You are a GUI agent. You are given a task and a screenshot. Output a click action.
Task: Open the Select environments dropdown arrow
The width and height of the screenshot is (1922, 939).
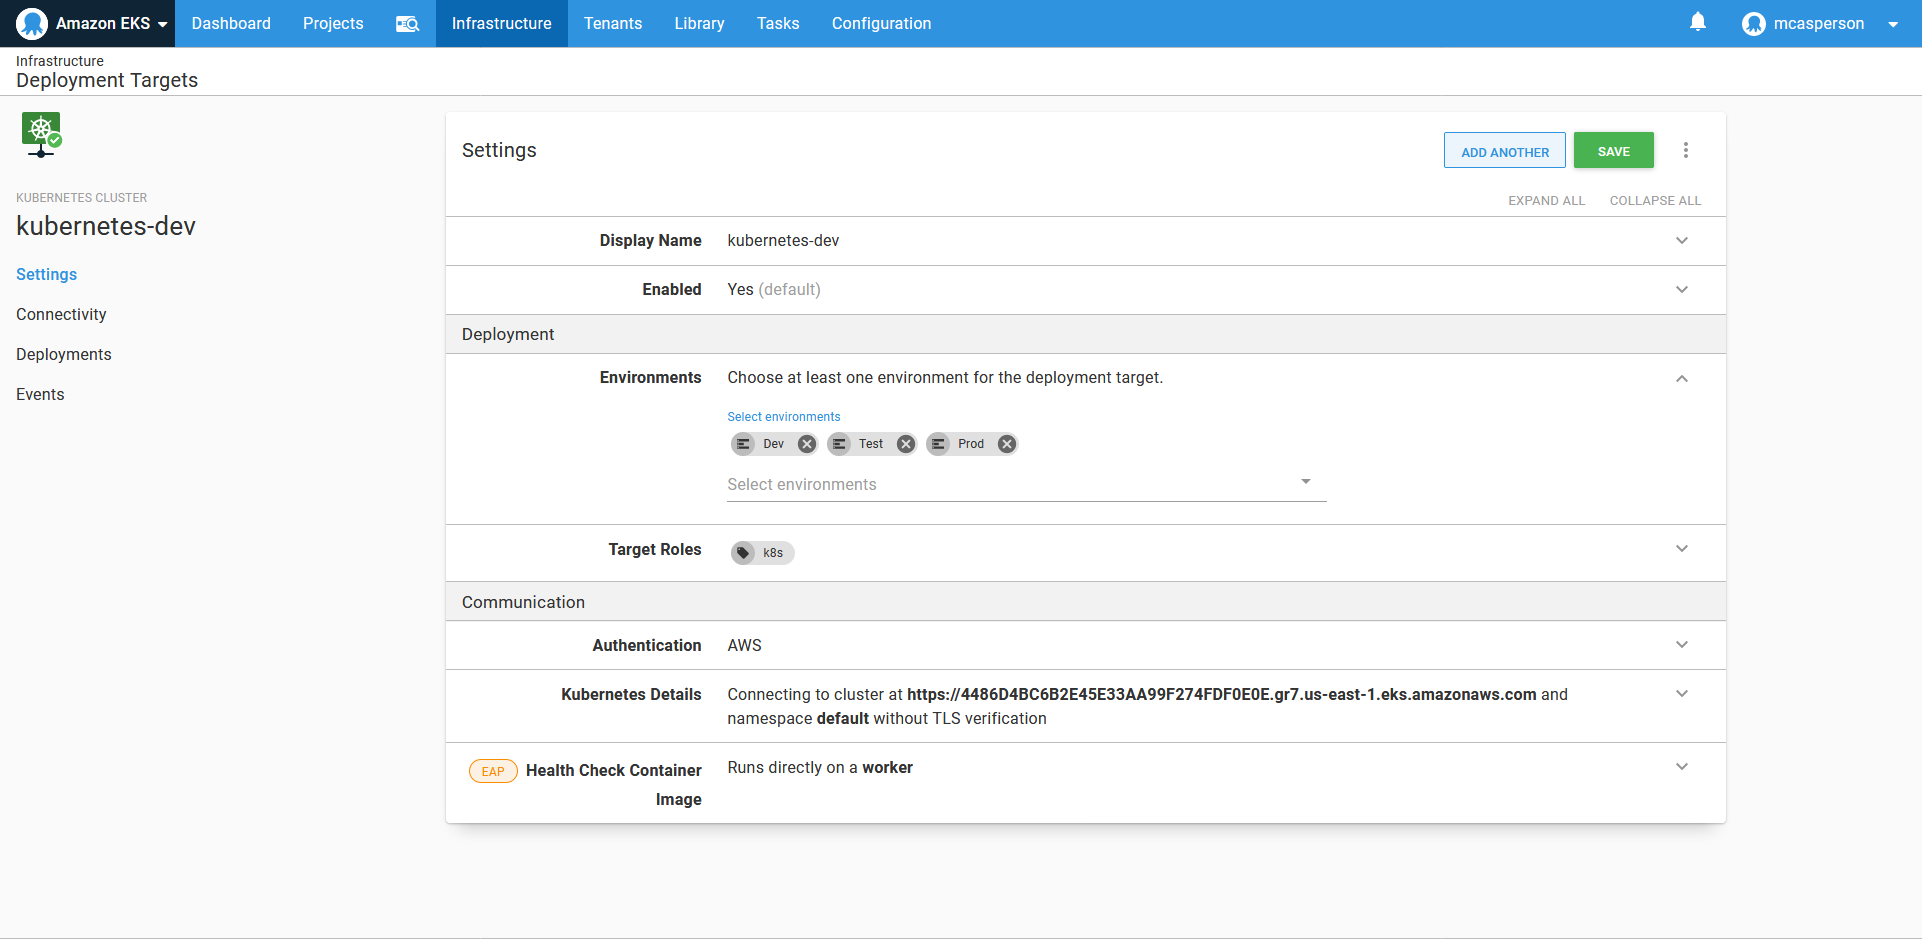point(1305,481)
